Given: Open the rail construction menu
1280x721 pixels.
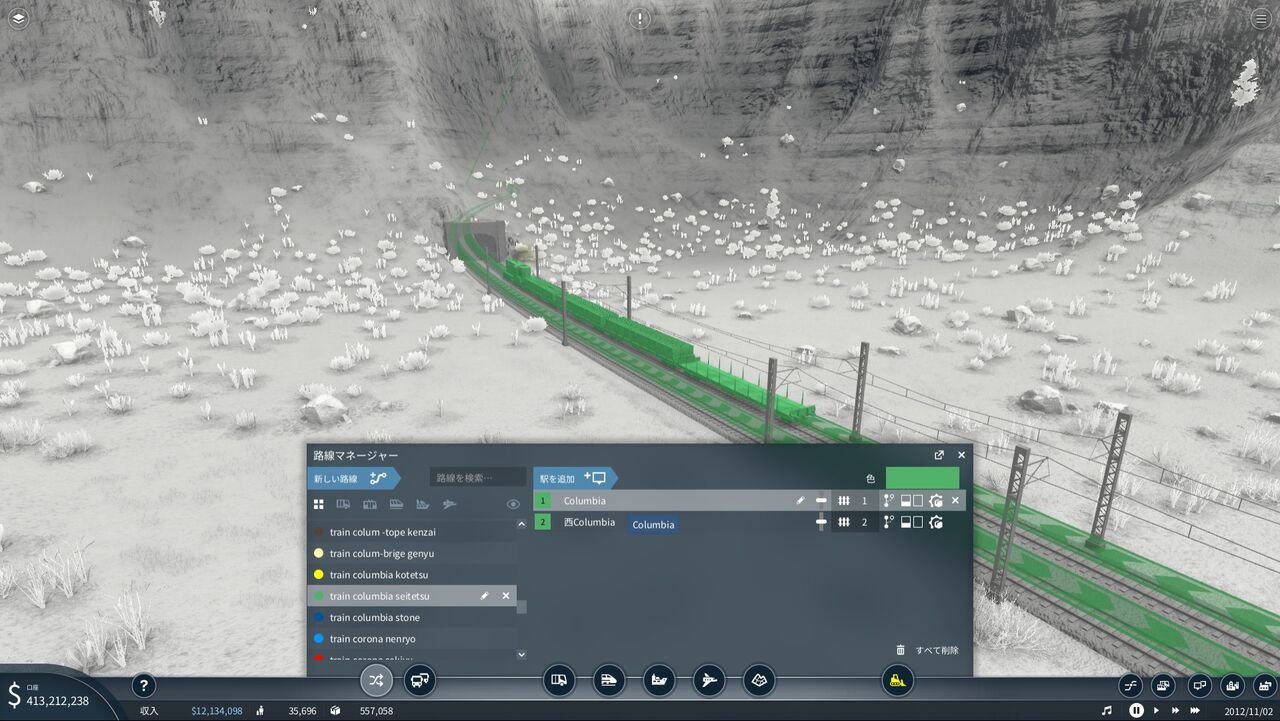Looking at the screenshot, I should [x=609, y=681].
